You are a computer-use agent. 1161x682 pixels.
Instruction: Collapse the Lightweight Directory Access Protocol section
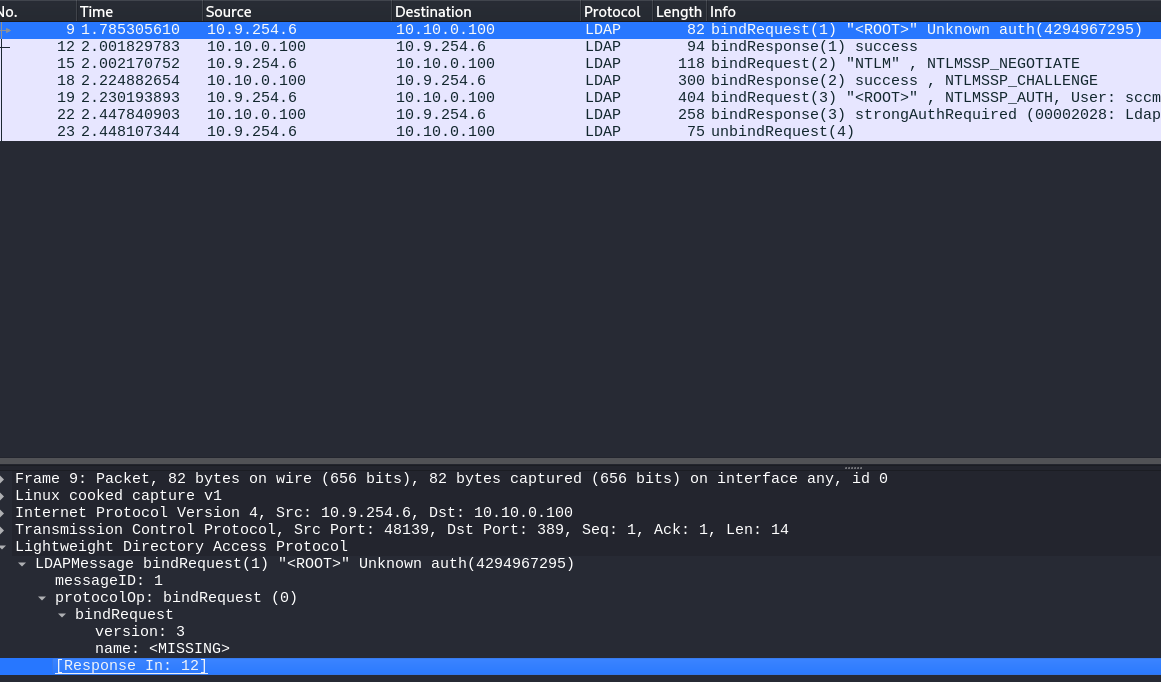pyautogui.click(x=6, y=547)
